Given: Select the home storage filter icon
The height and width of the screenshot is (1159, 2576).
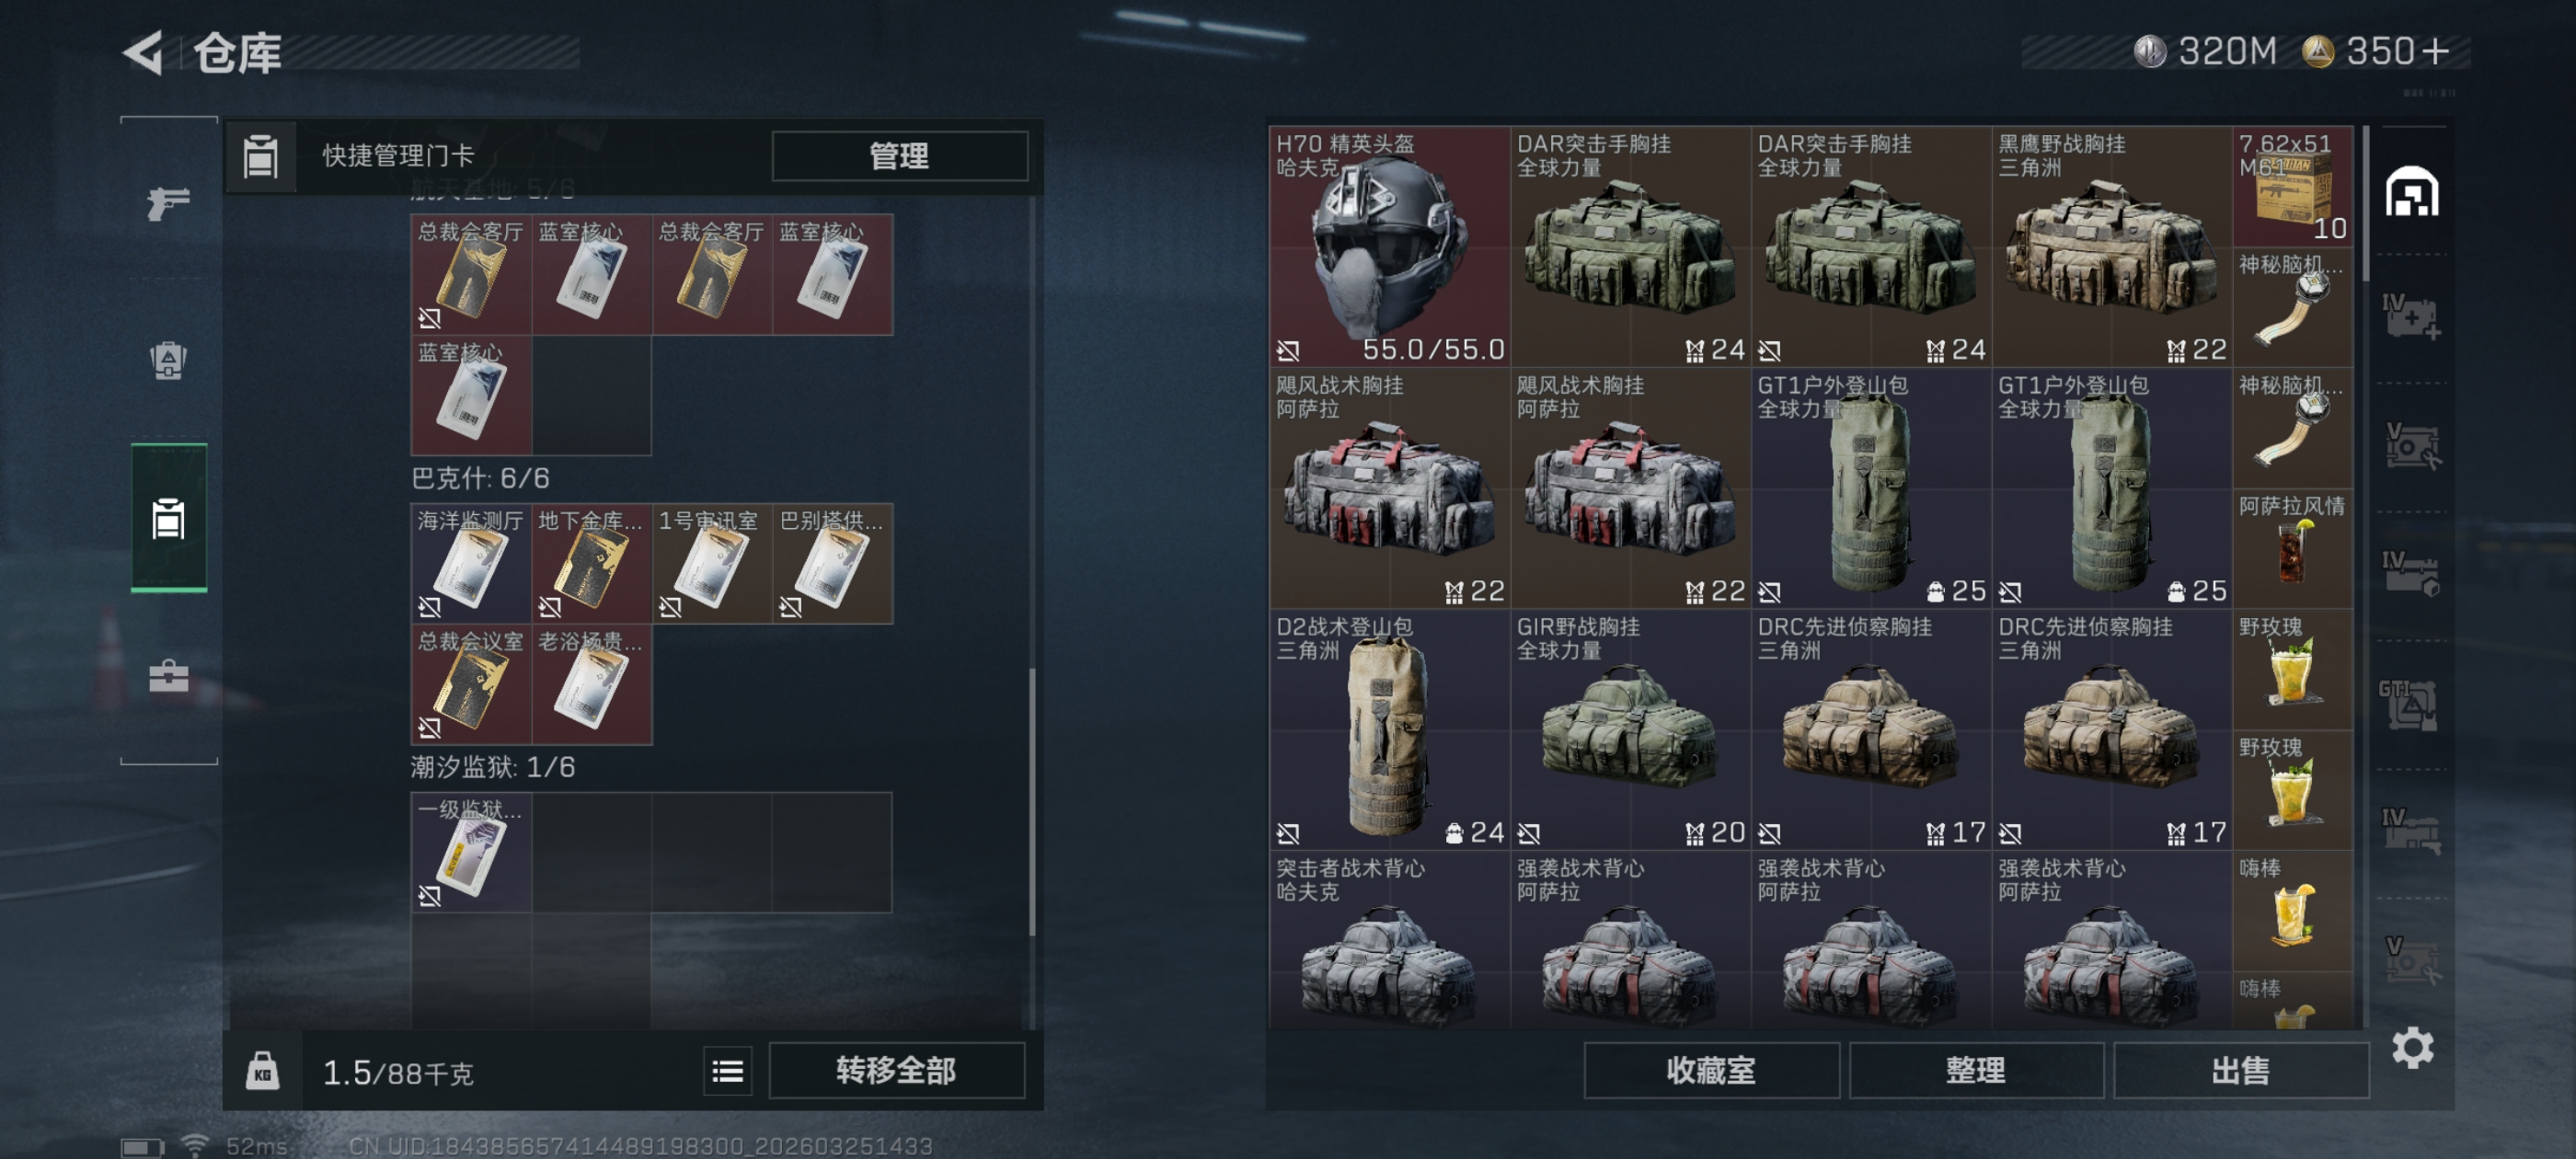Looking at the screenshot, I should 2412,192.
